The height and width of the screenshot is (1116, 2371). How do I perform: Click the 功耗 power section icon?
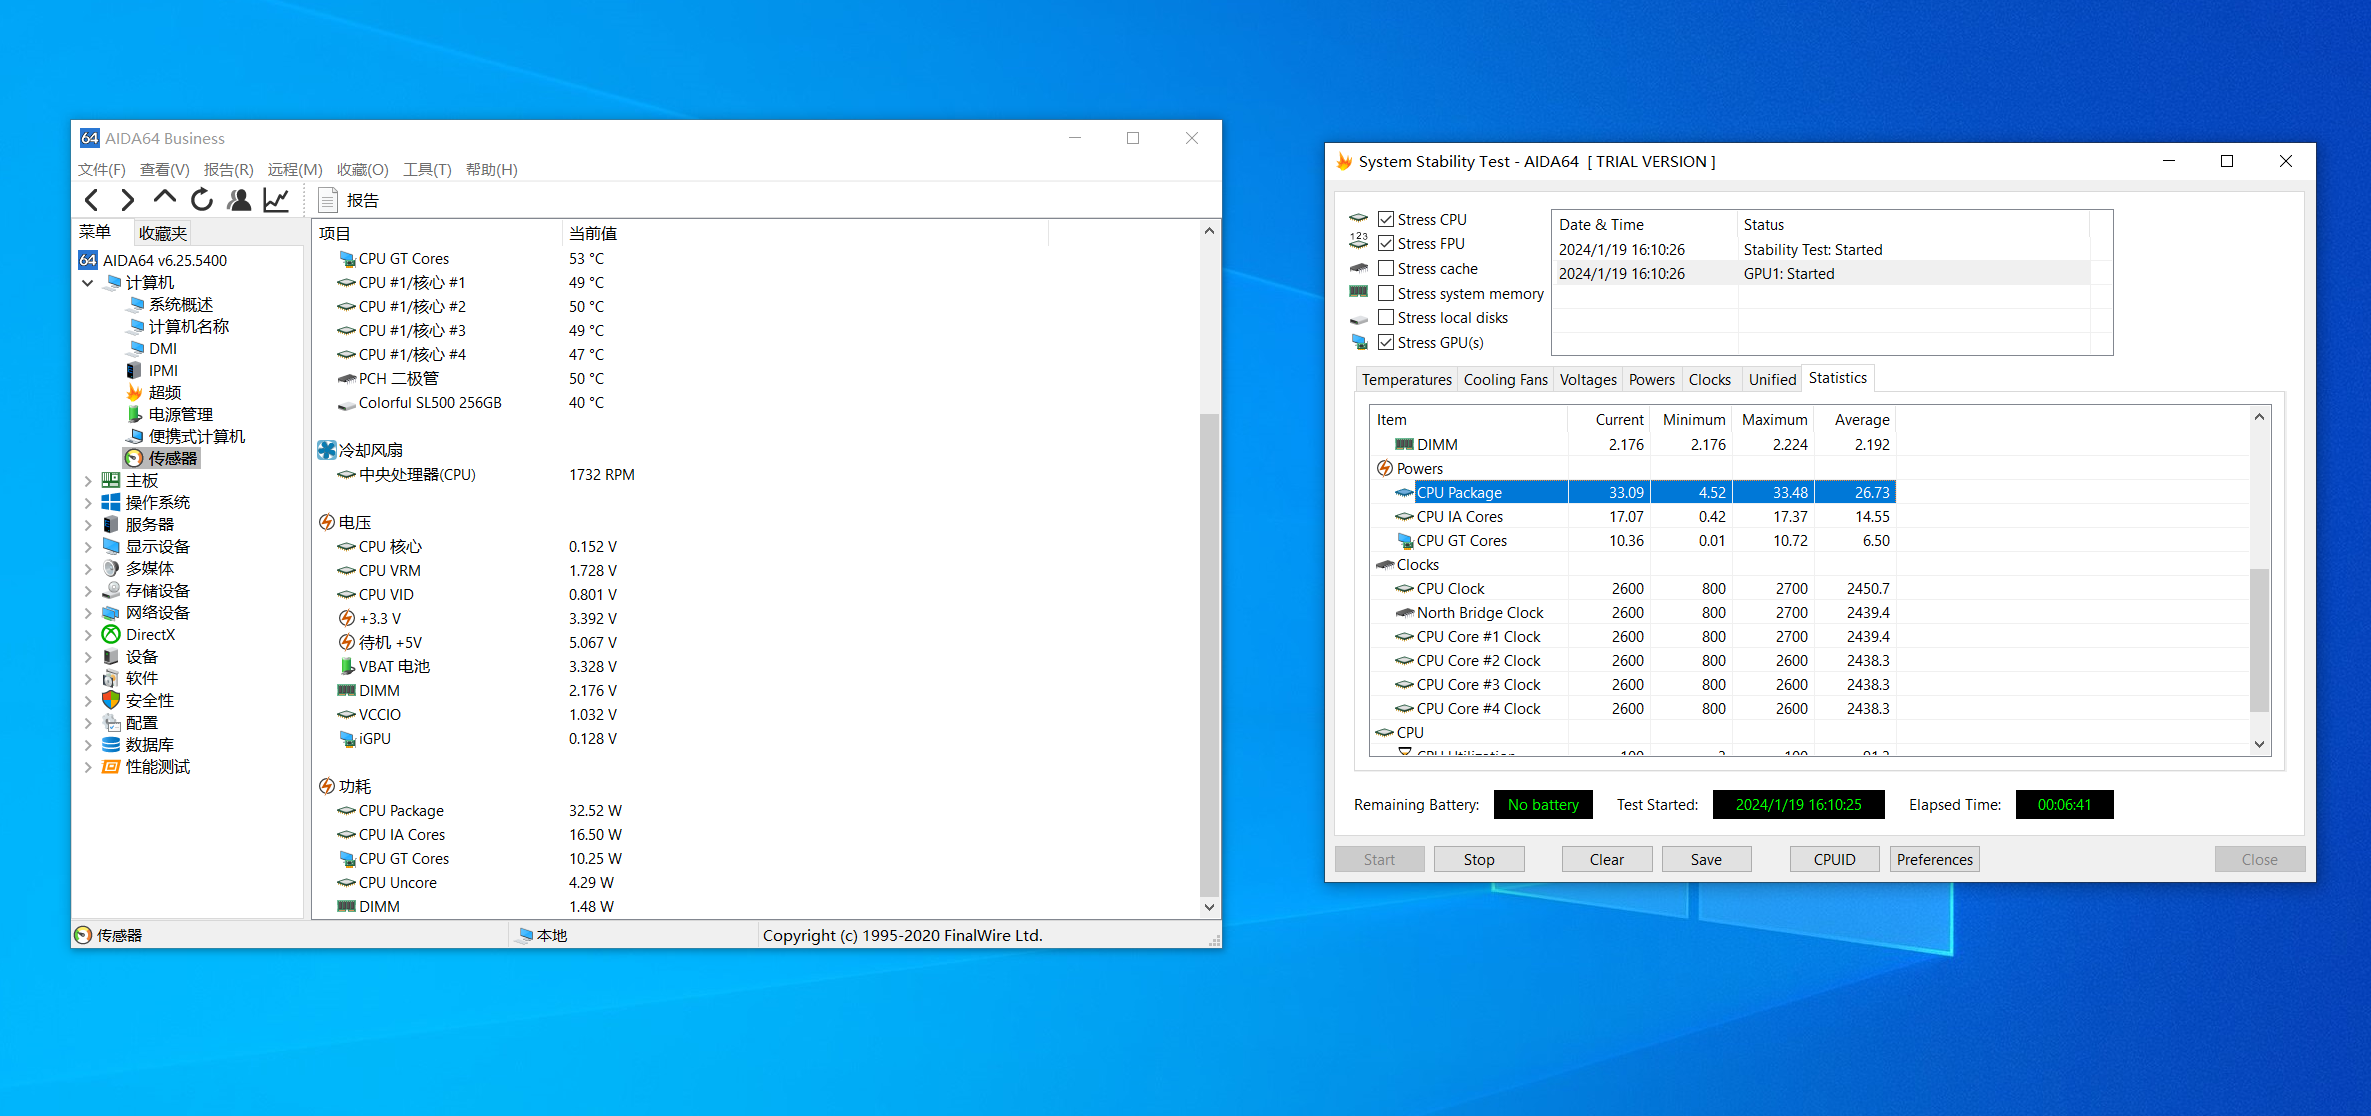coord(327,787)
